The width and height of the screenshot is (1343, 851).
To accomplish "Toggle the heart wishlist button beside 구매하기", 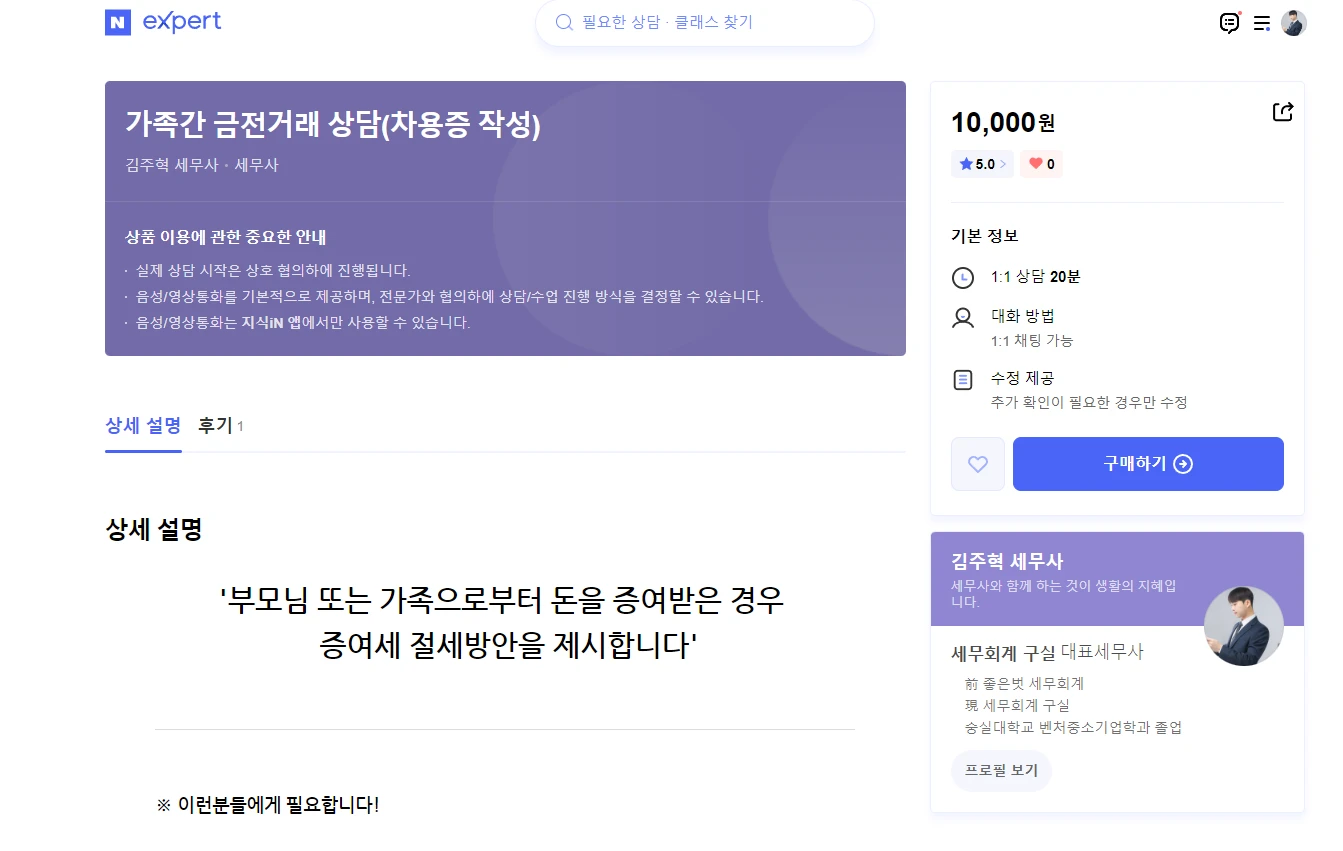I will click(977, 463).
